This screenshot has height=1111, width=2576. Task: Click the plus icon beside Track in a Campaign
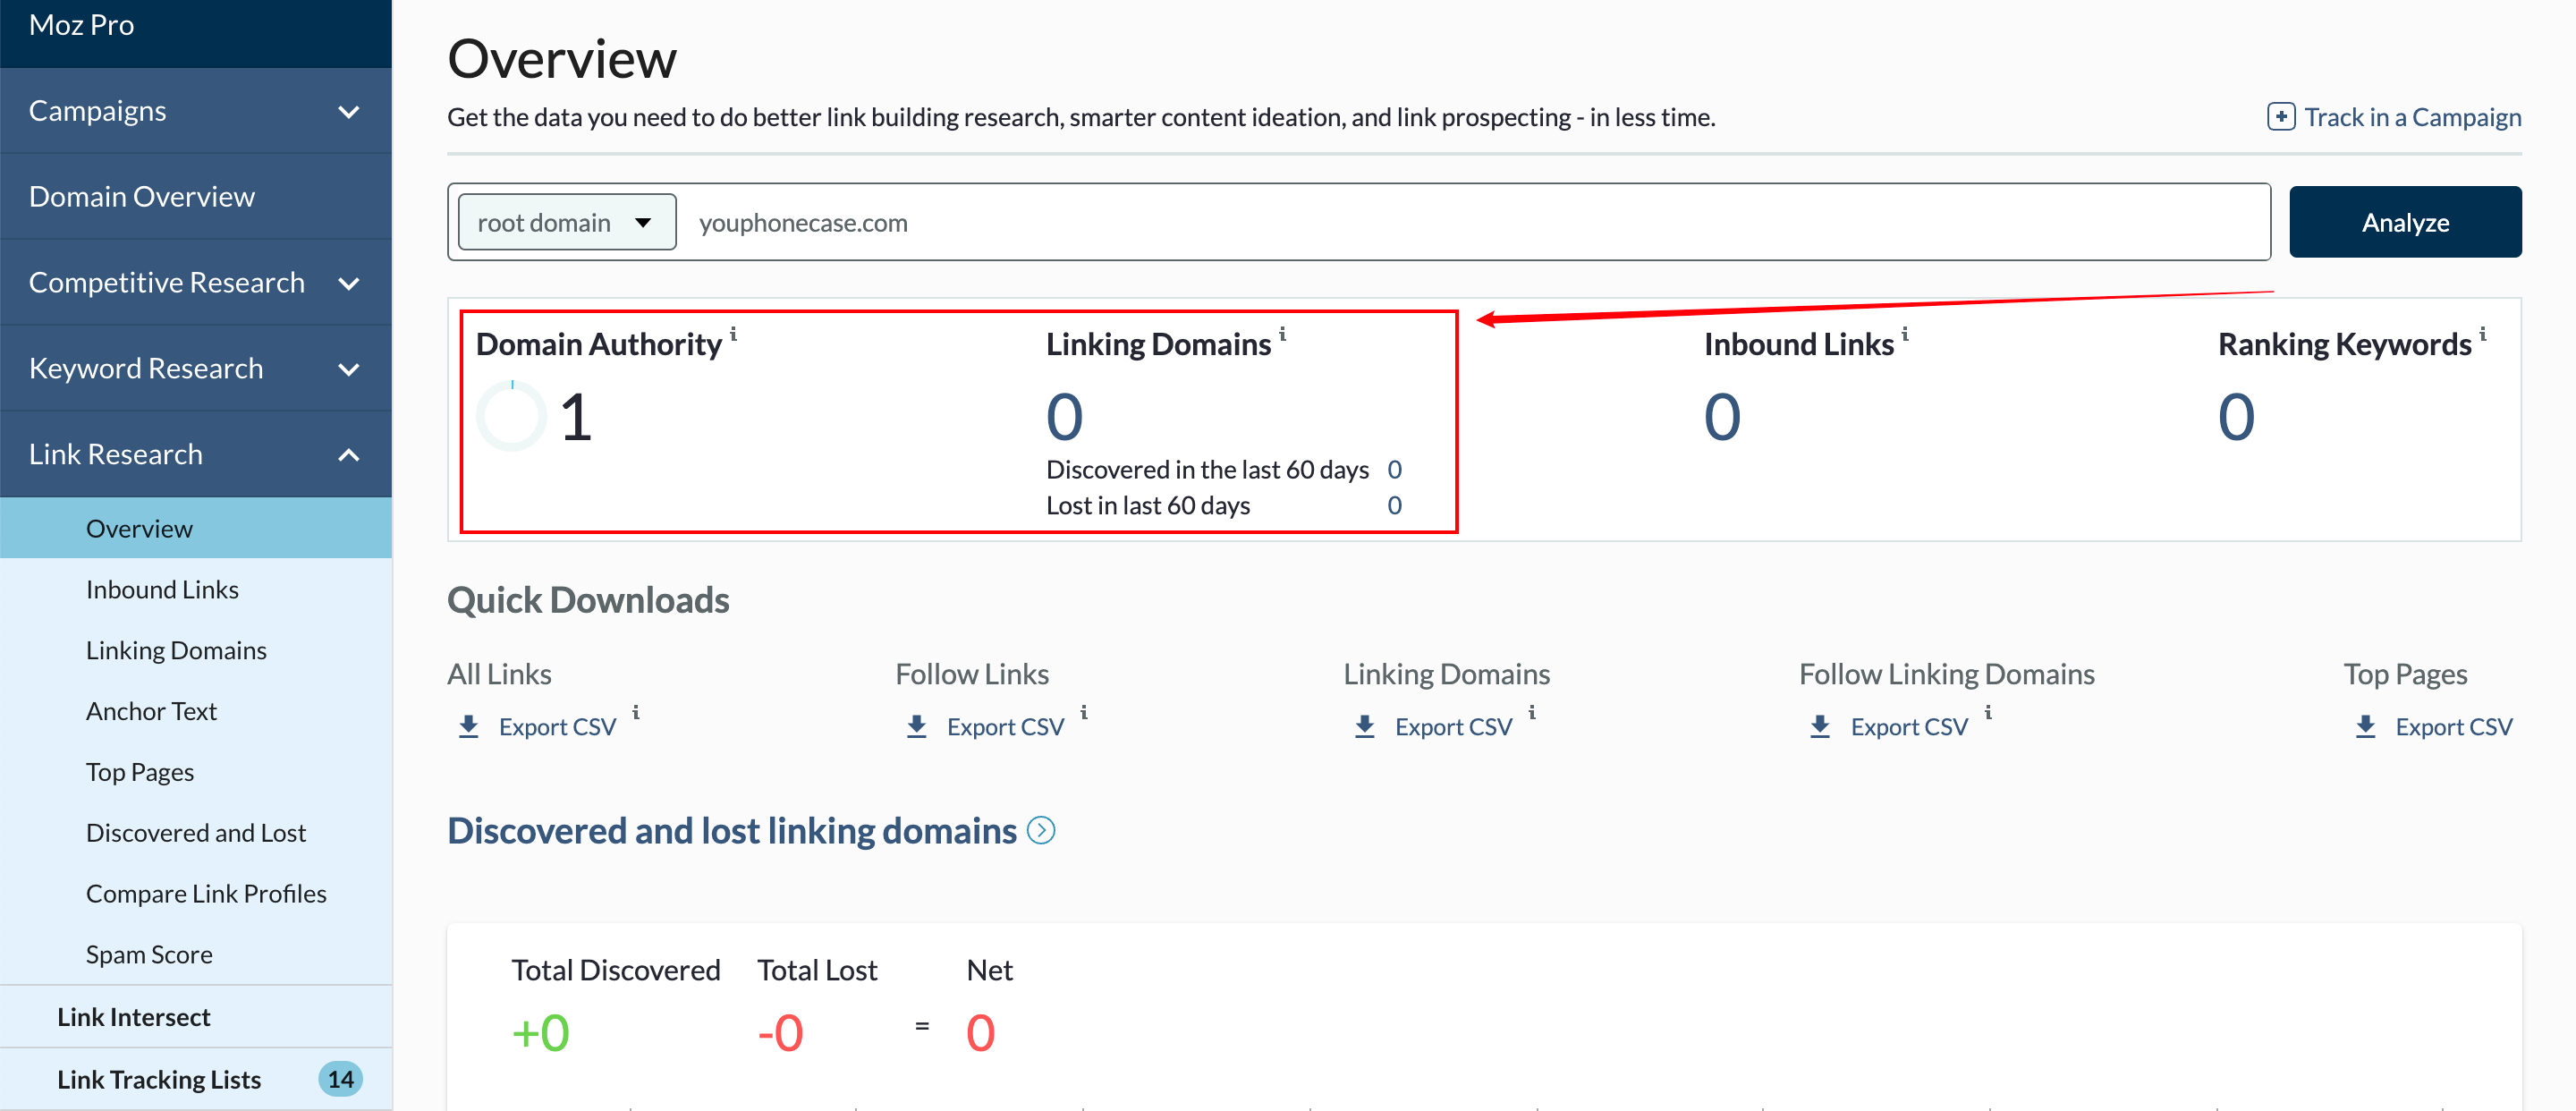coord(2281,117)
